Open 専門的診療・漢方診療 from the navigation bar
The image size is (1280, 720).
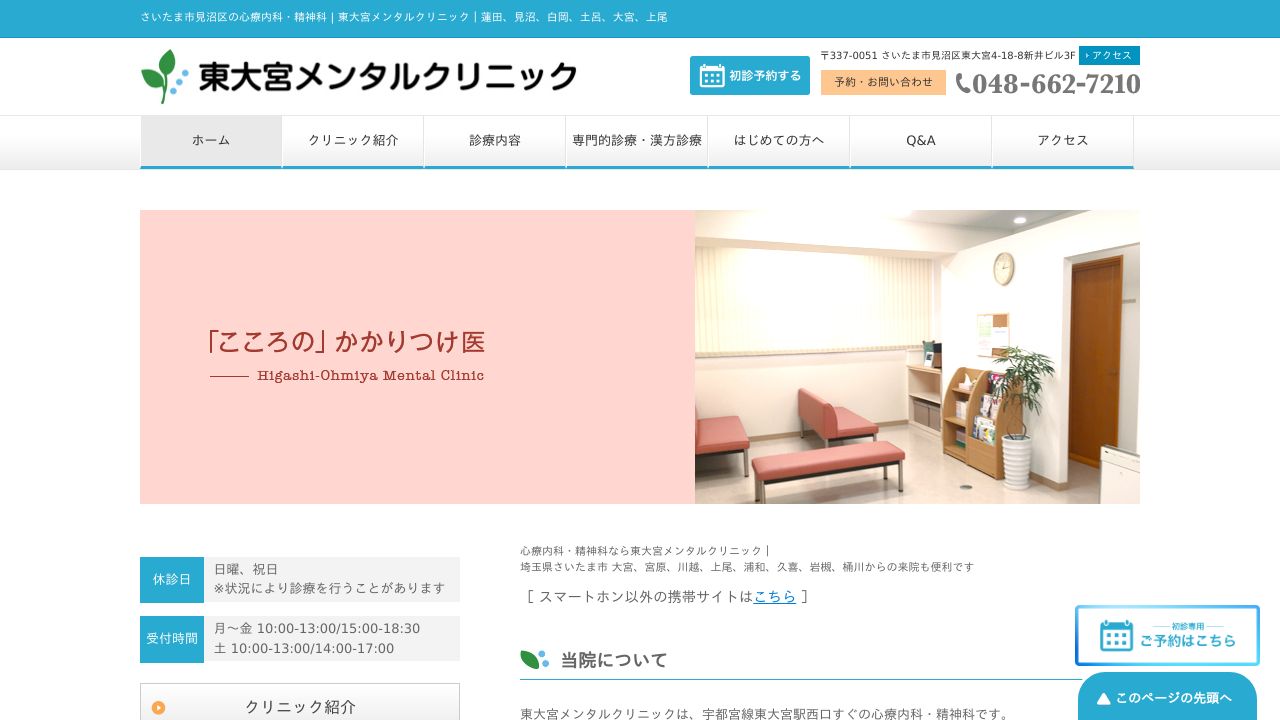pos(637,140)
